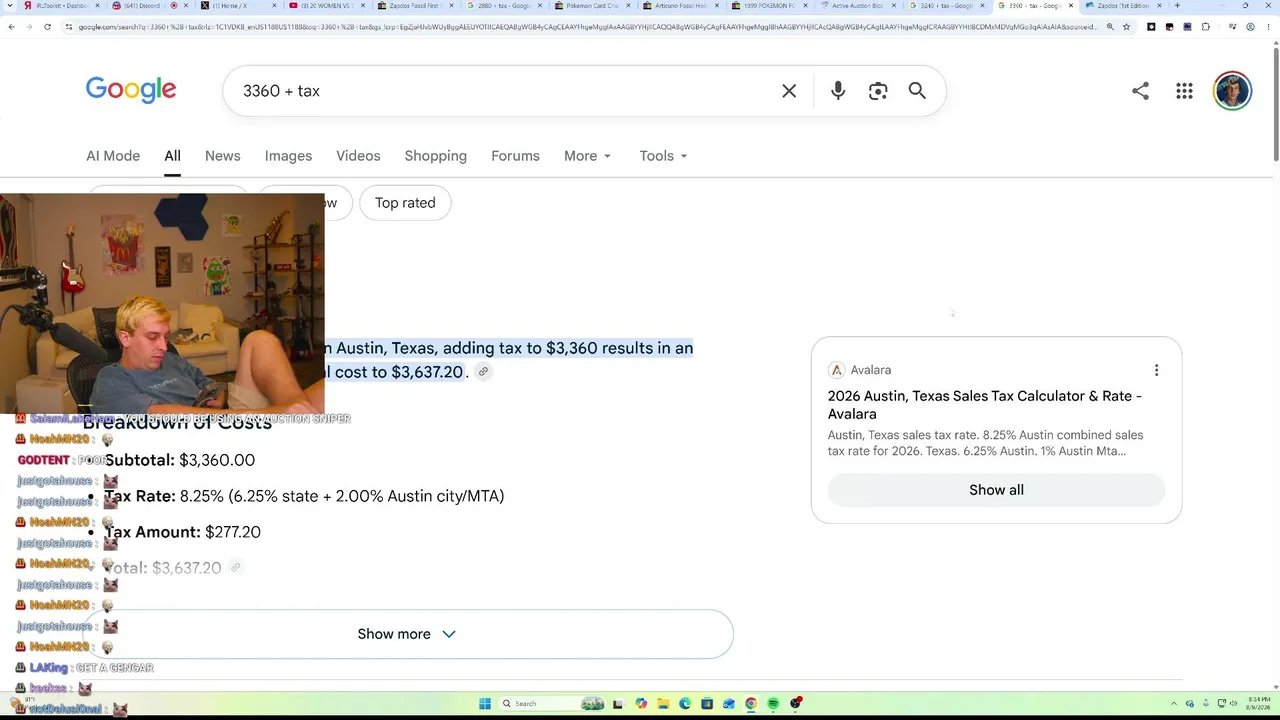
Task: Switch to the Shopping tab
Action: 435,156
